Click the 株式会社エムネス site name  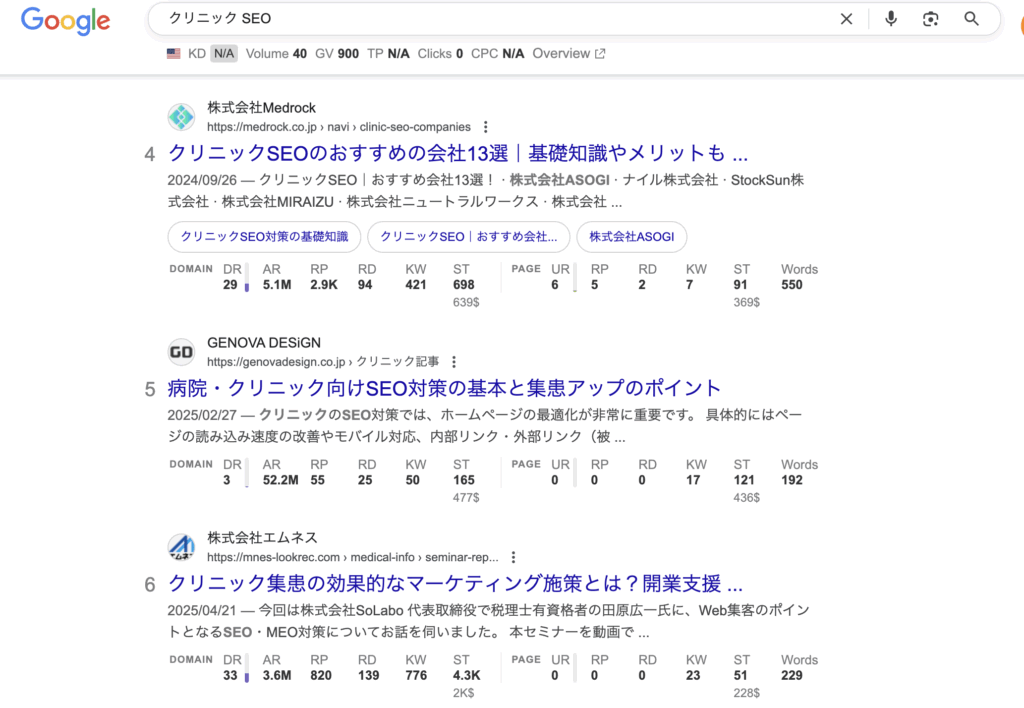[x=263, y=538]
